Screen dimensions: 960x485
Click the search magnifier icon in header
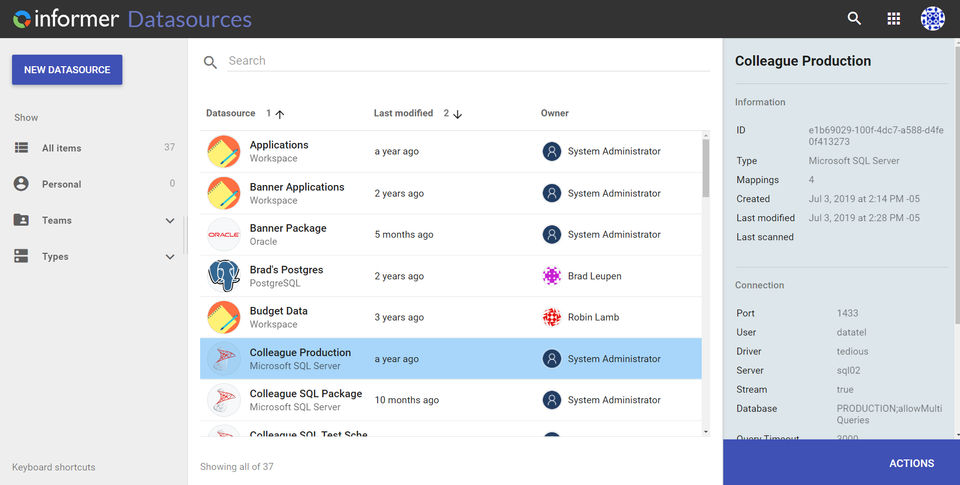[854, 19]
